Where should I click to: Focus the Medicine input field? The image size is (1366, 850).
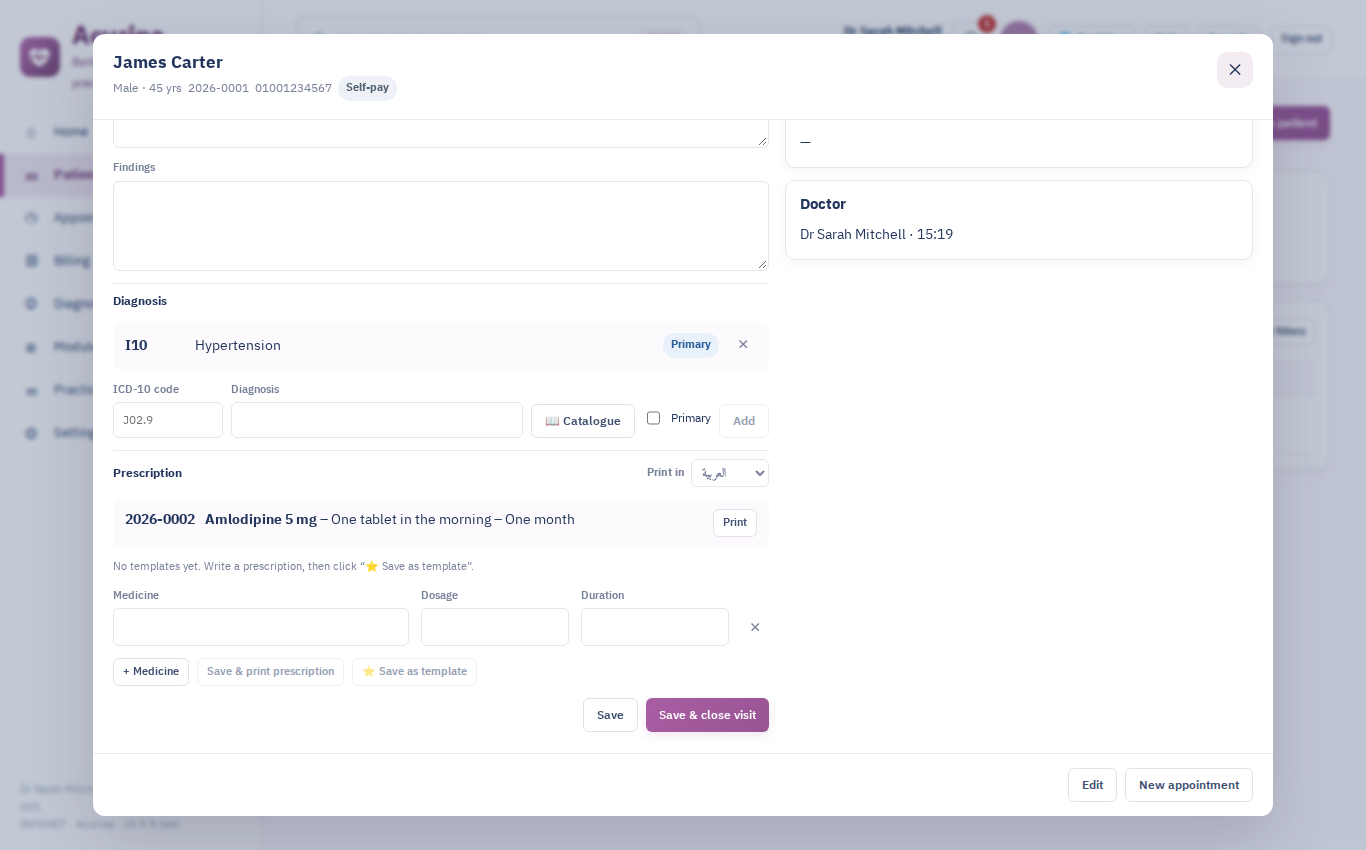click(261, 627)
